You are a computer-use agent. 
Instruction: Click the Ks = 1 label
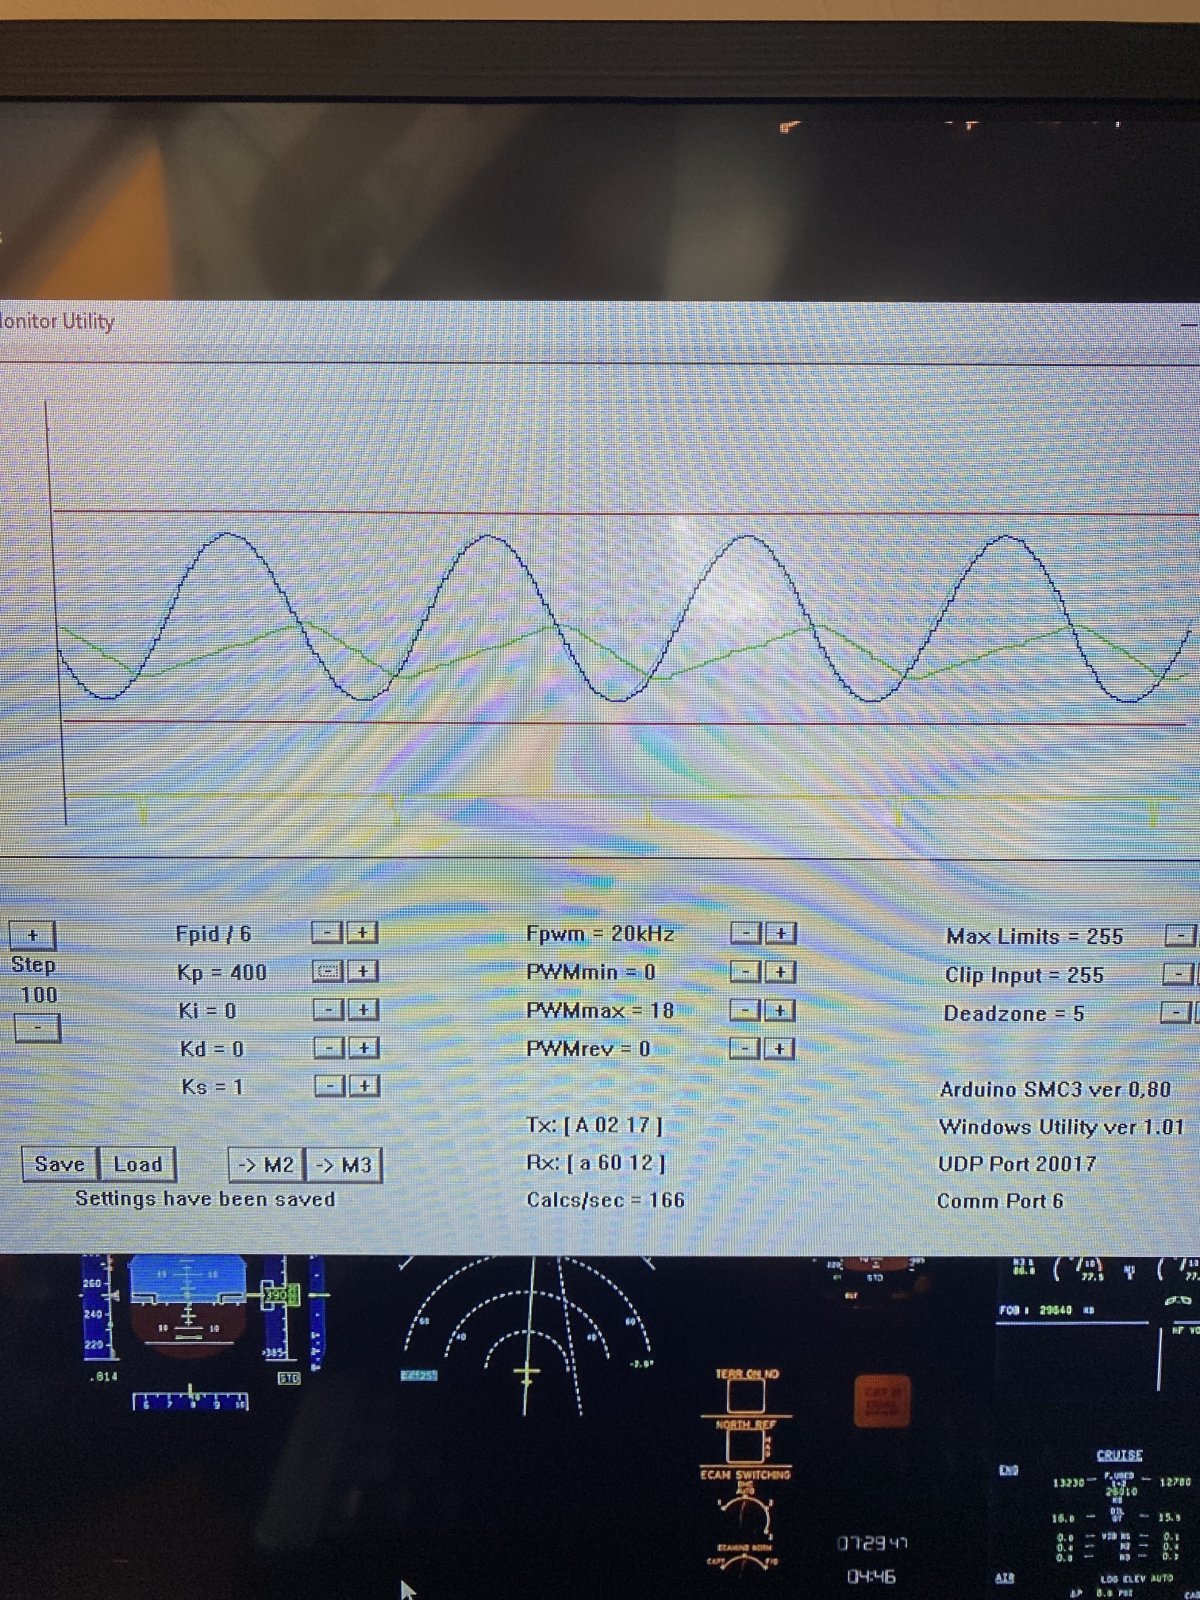[212, 1087]
